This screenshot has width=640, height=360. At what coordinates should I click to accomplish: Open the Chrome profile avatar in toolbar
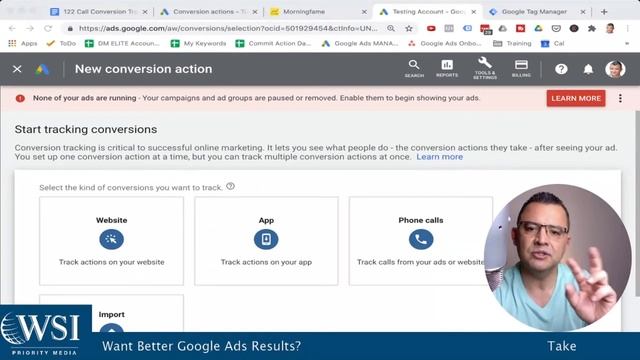pyautogui.click(x=610, y=29)
